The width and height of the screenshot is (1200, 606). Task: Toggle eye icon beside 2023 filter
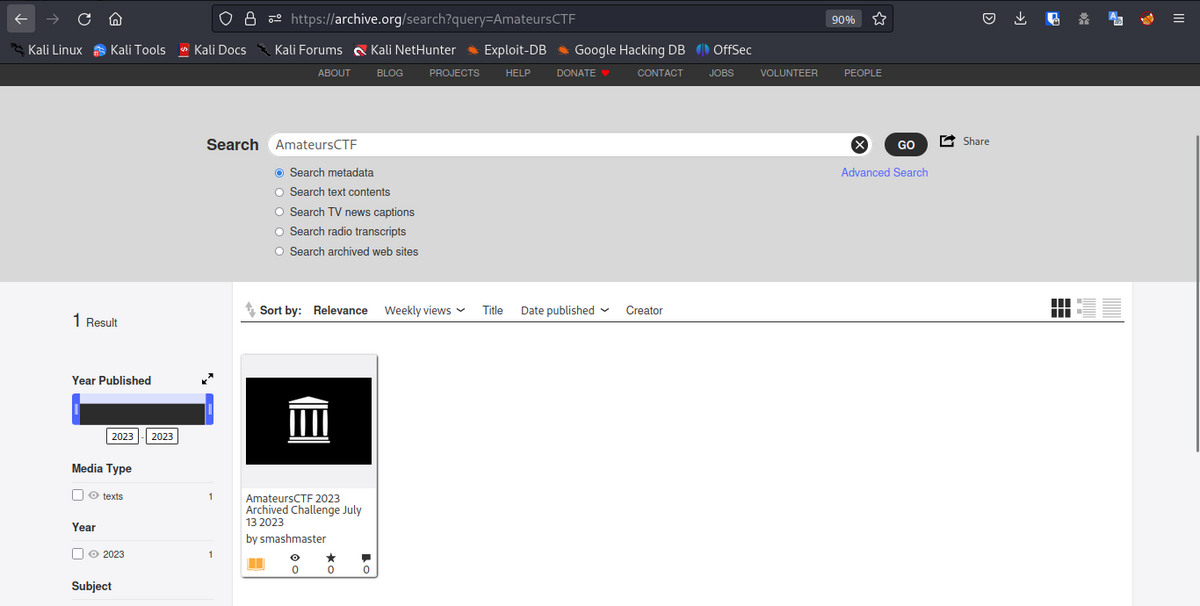point(93,554)
